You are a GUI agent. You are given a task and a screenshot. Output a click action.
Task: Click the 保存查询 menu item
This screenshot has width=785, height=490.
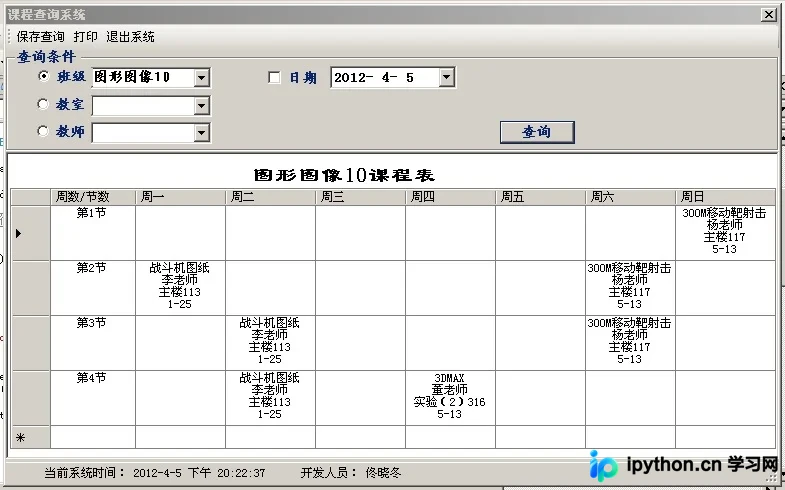pyautogui.click(x=41, y=37)
